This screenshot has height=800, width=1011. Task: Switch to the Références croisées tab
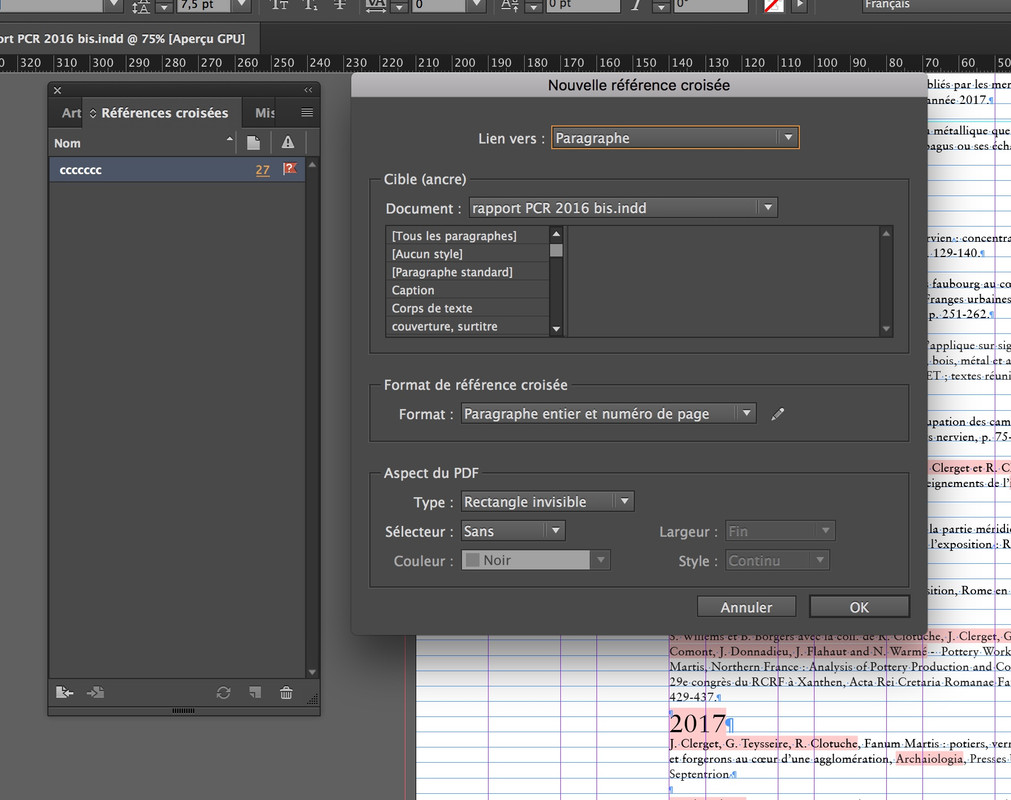click(x=164, y=113)
